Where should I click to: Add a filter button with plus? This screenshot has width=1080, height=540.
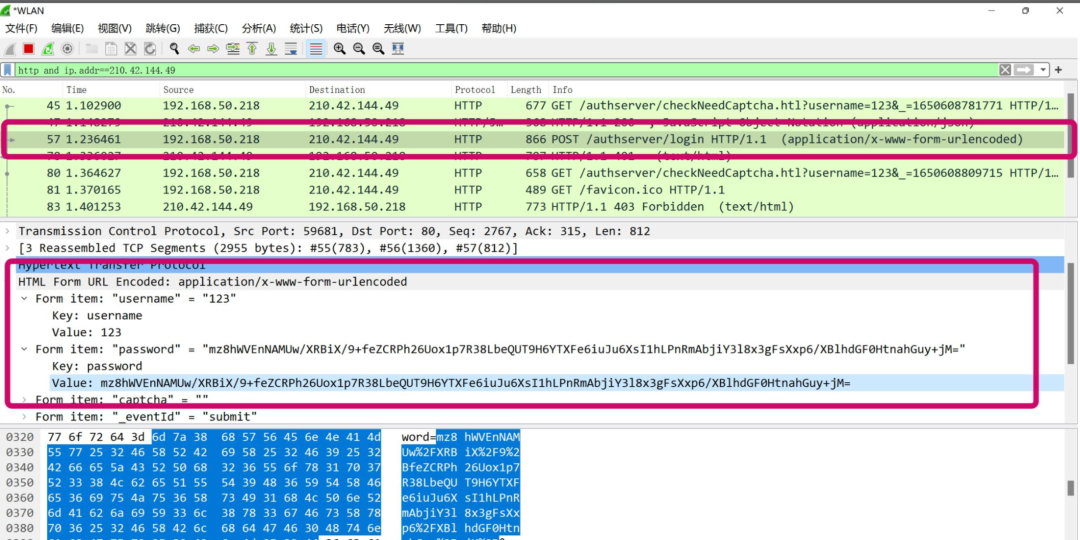point(1059,70)
